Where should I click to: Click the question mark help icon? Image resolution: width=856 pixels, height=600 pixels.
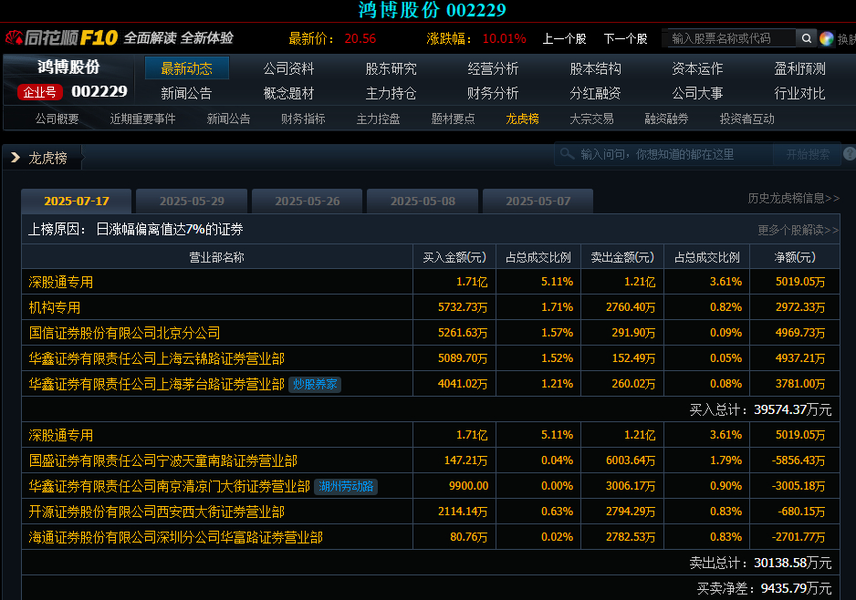849,154
